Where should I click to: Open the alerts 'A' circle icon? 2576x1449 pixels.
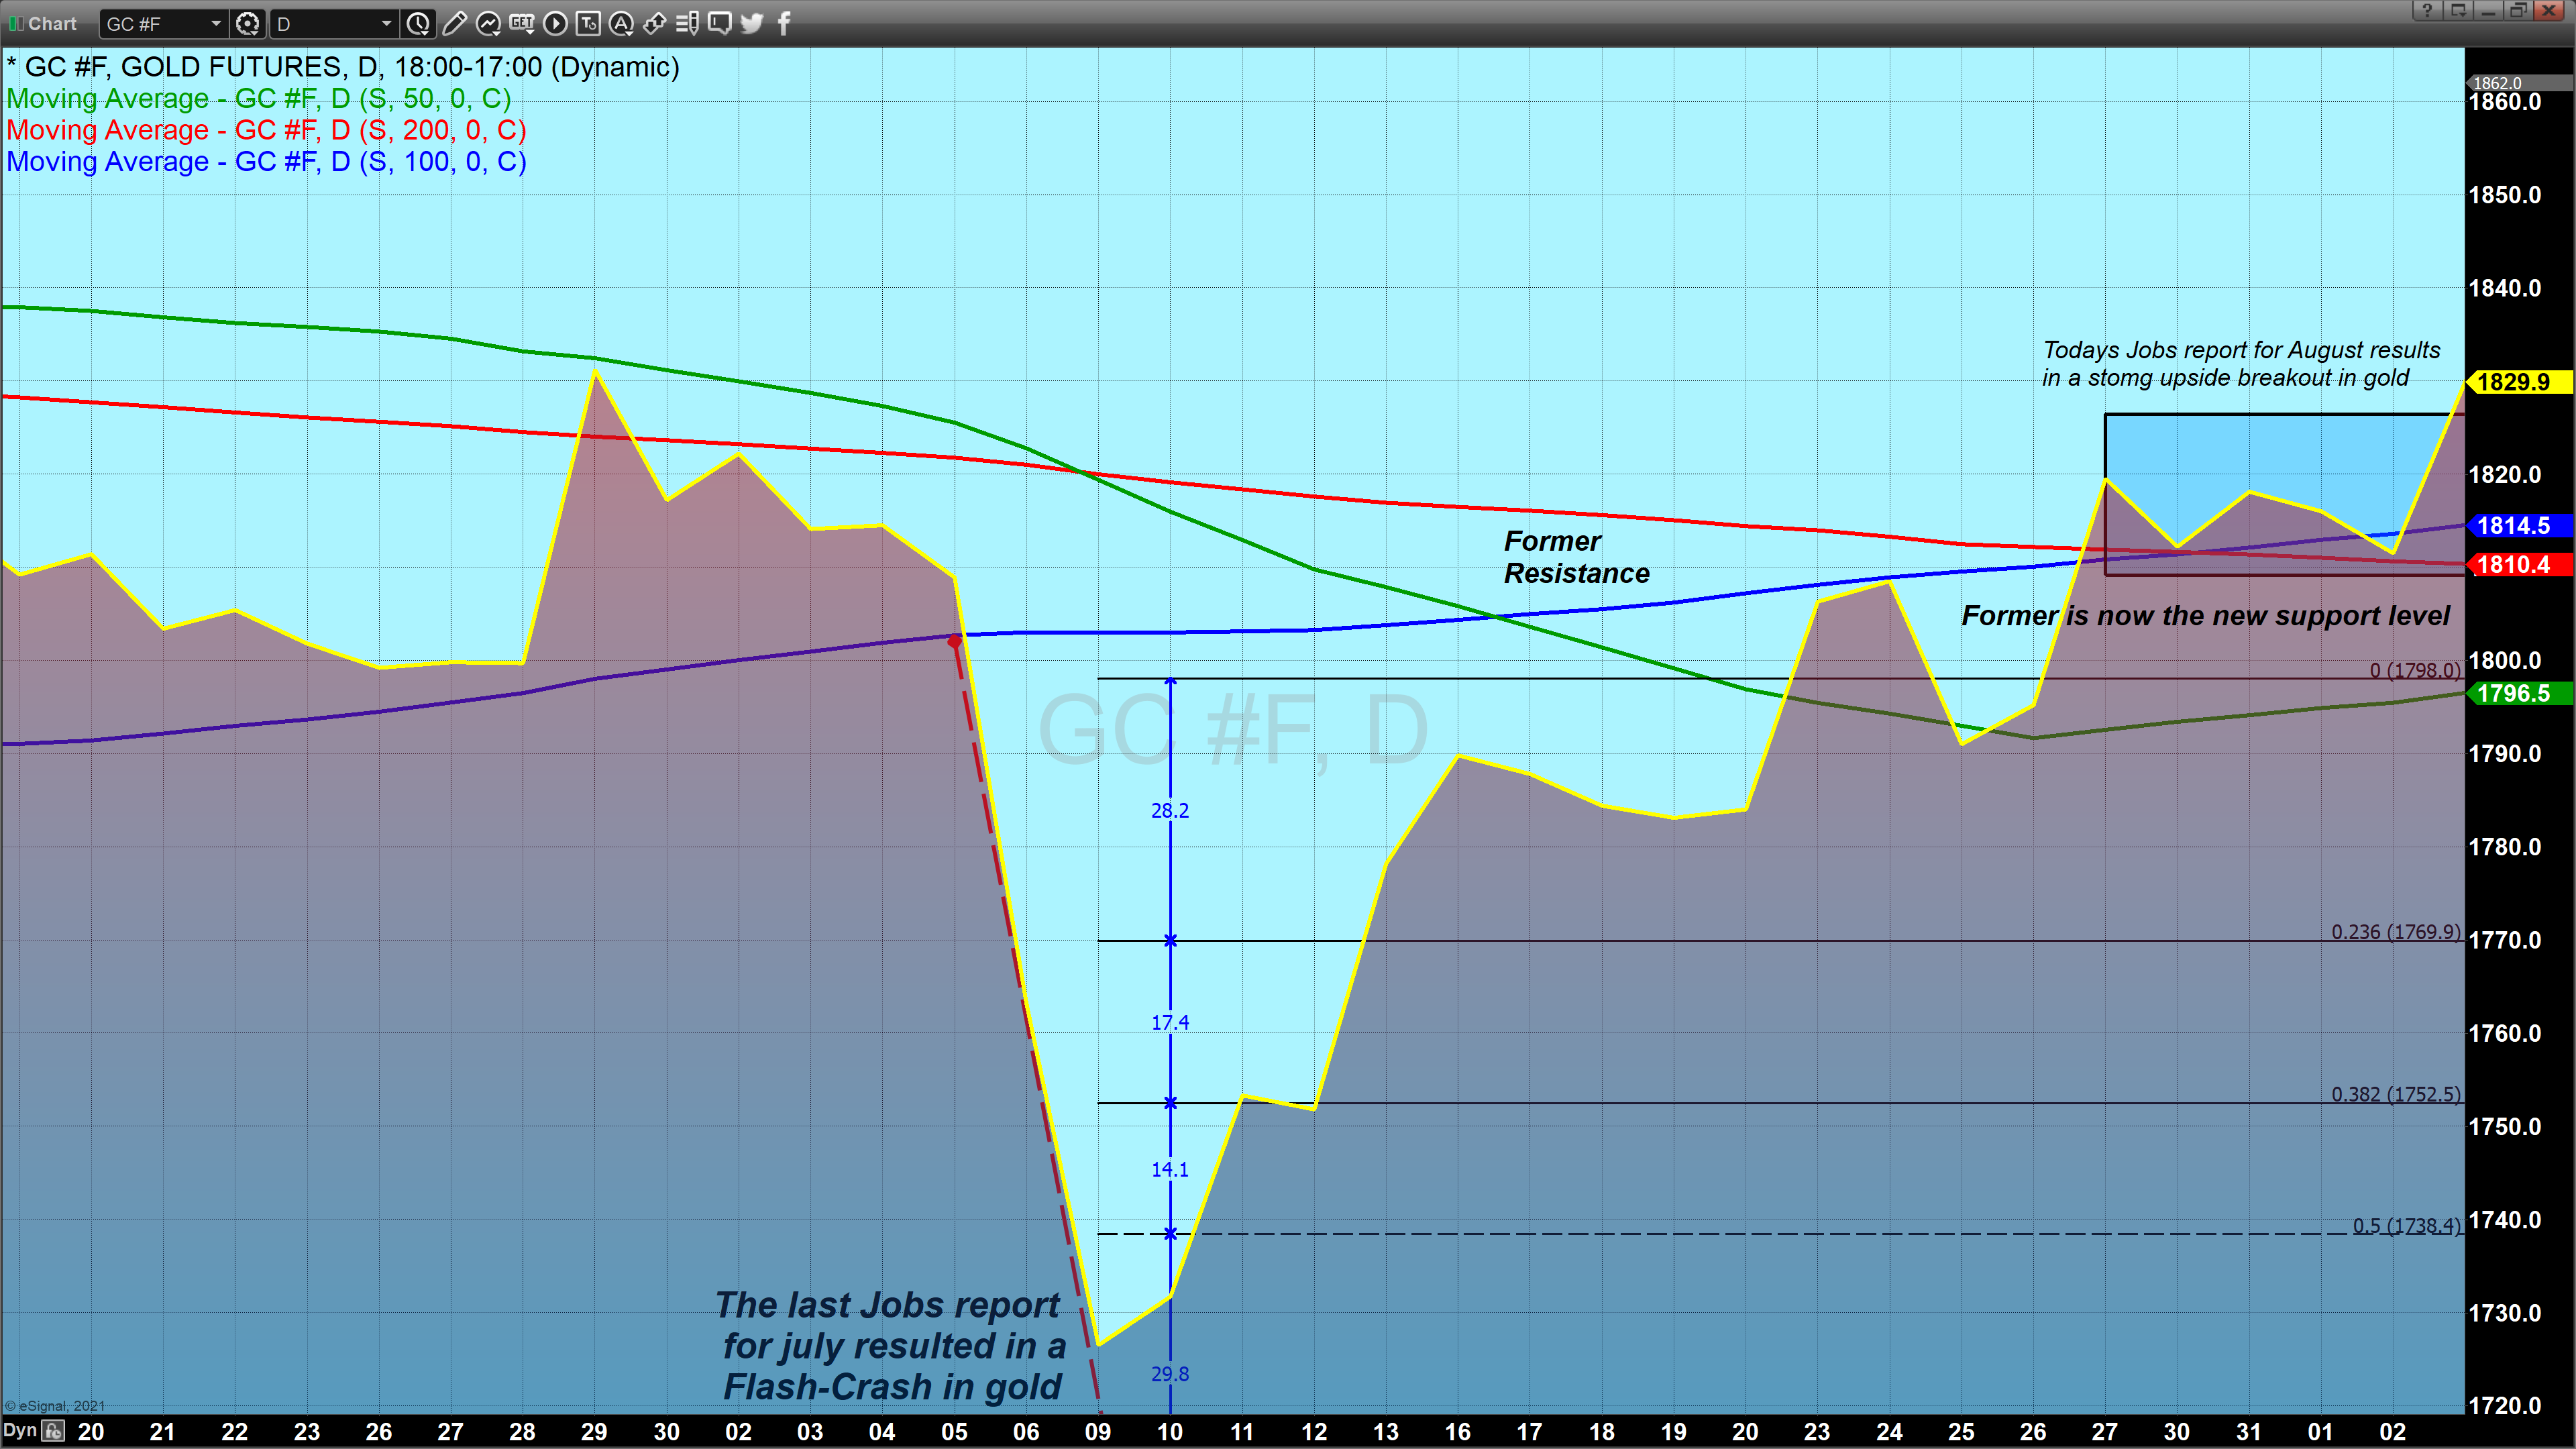[621, 23]
